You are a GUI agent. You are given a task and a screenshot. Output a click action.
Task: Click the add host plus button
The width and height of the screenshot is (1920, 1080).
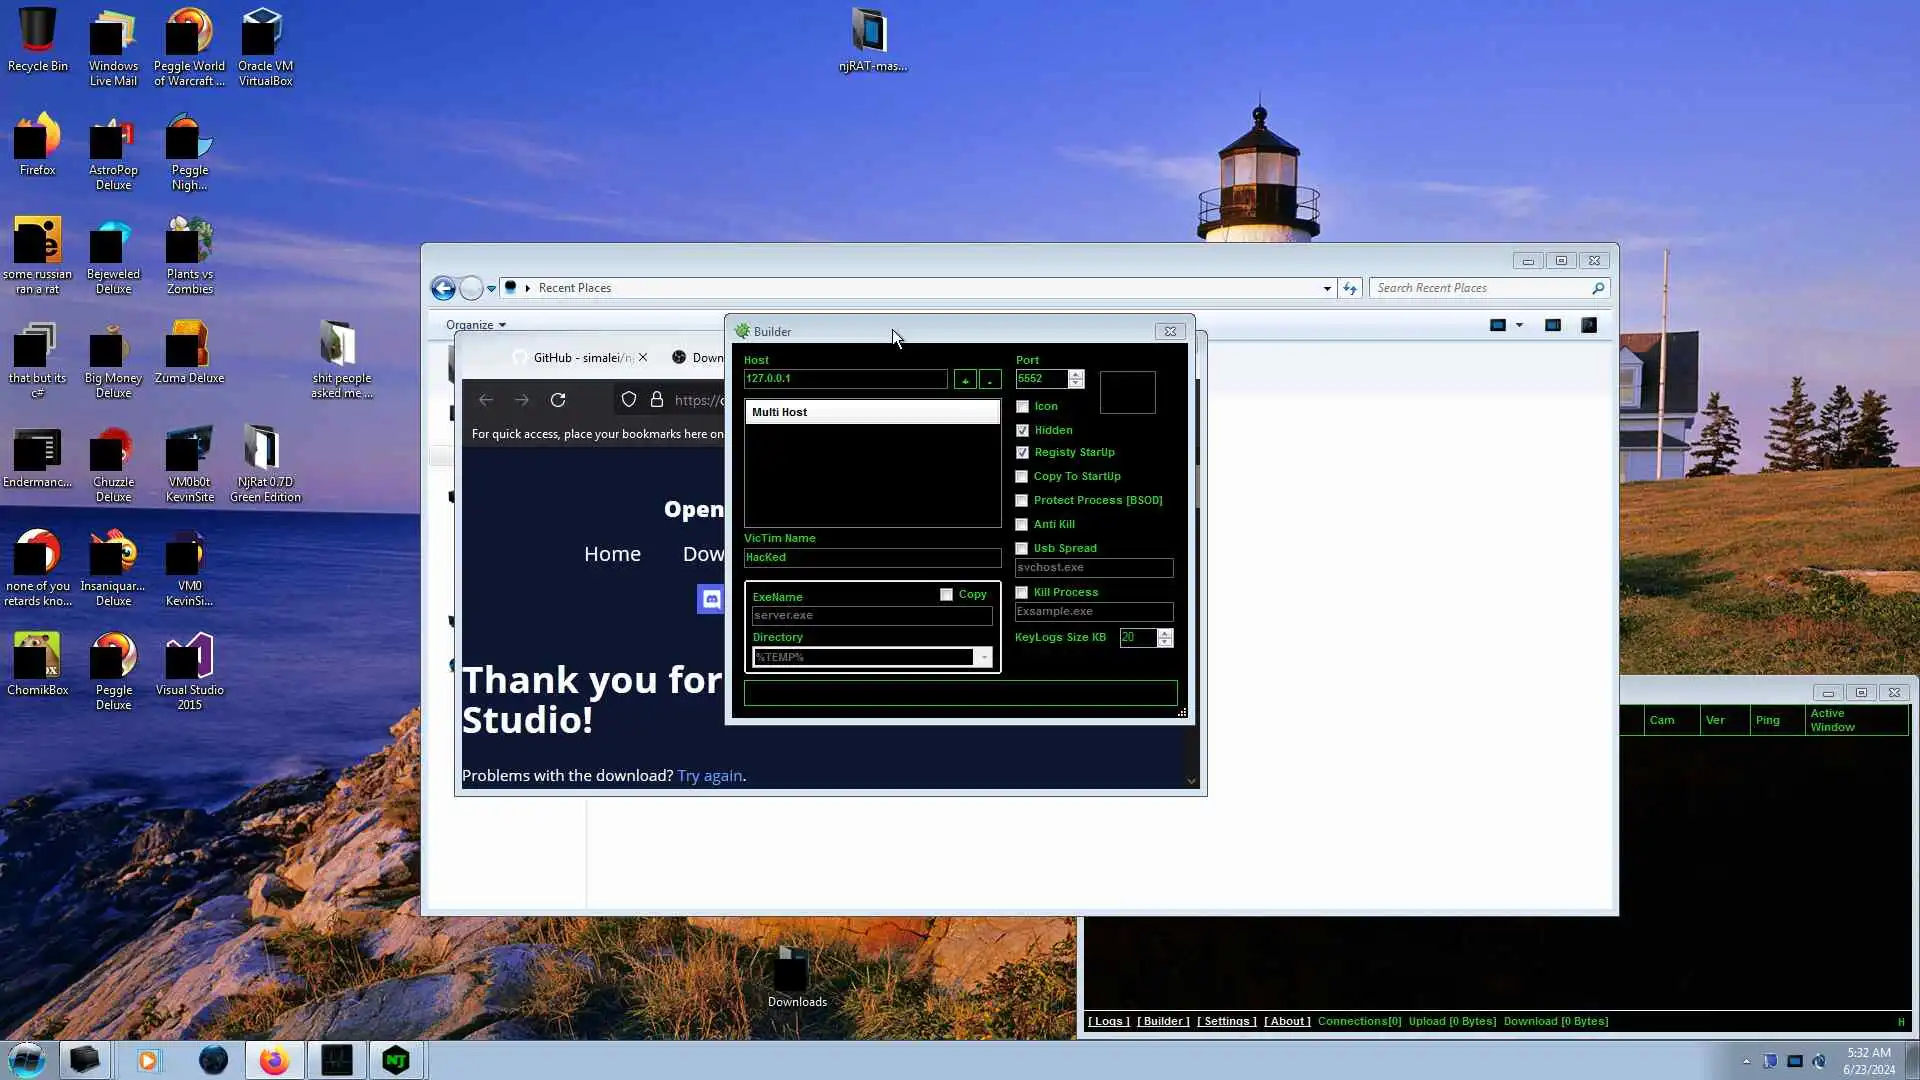(x=965, y=380)
